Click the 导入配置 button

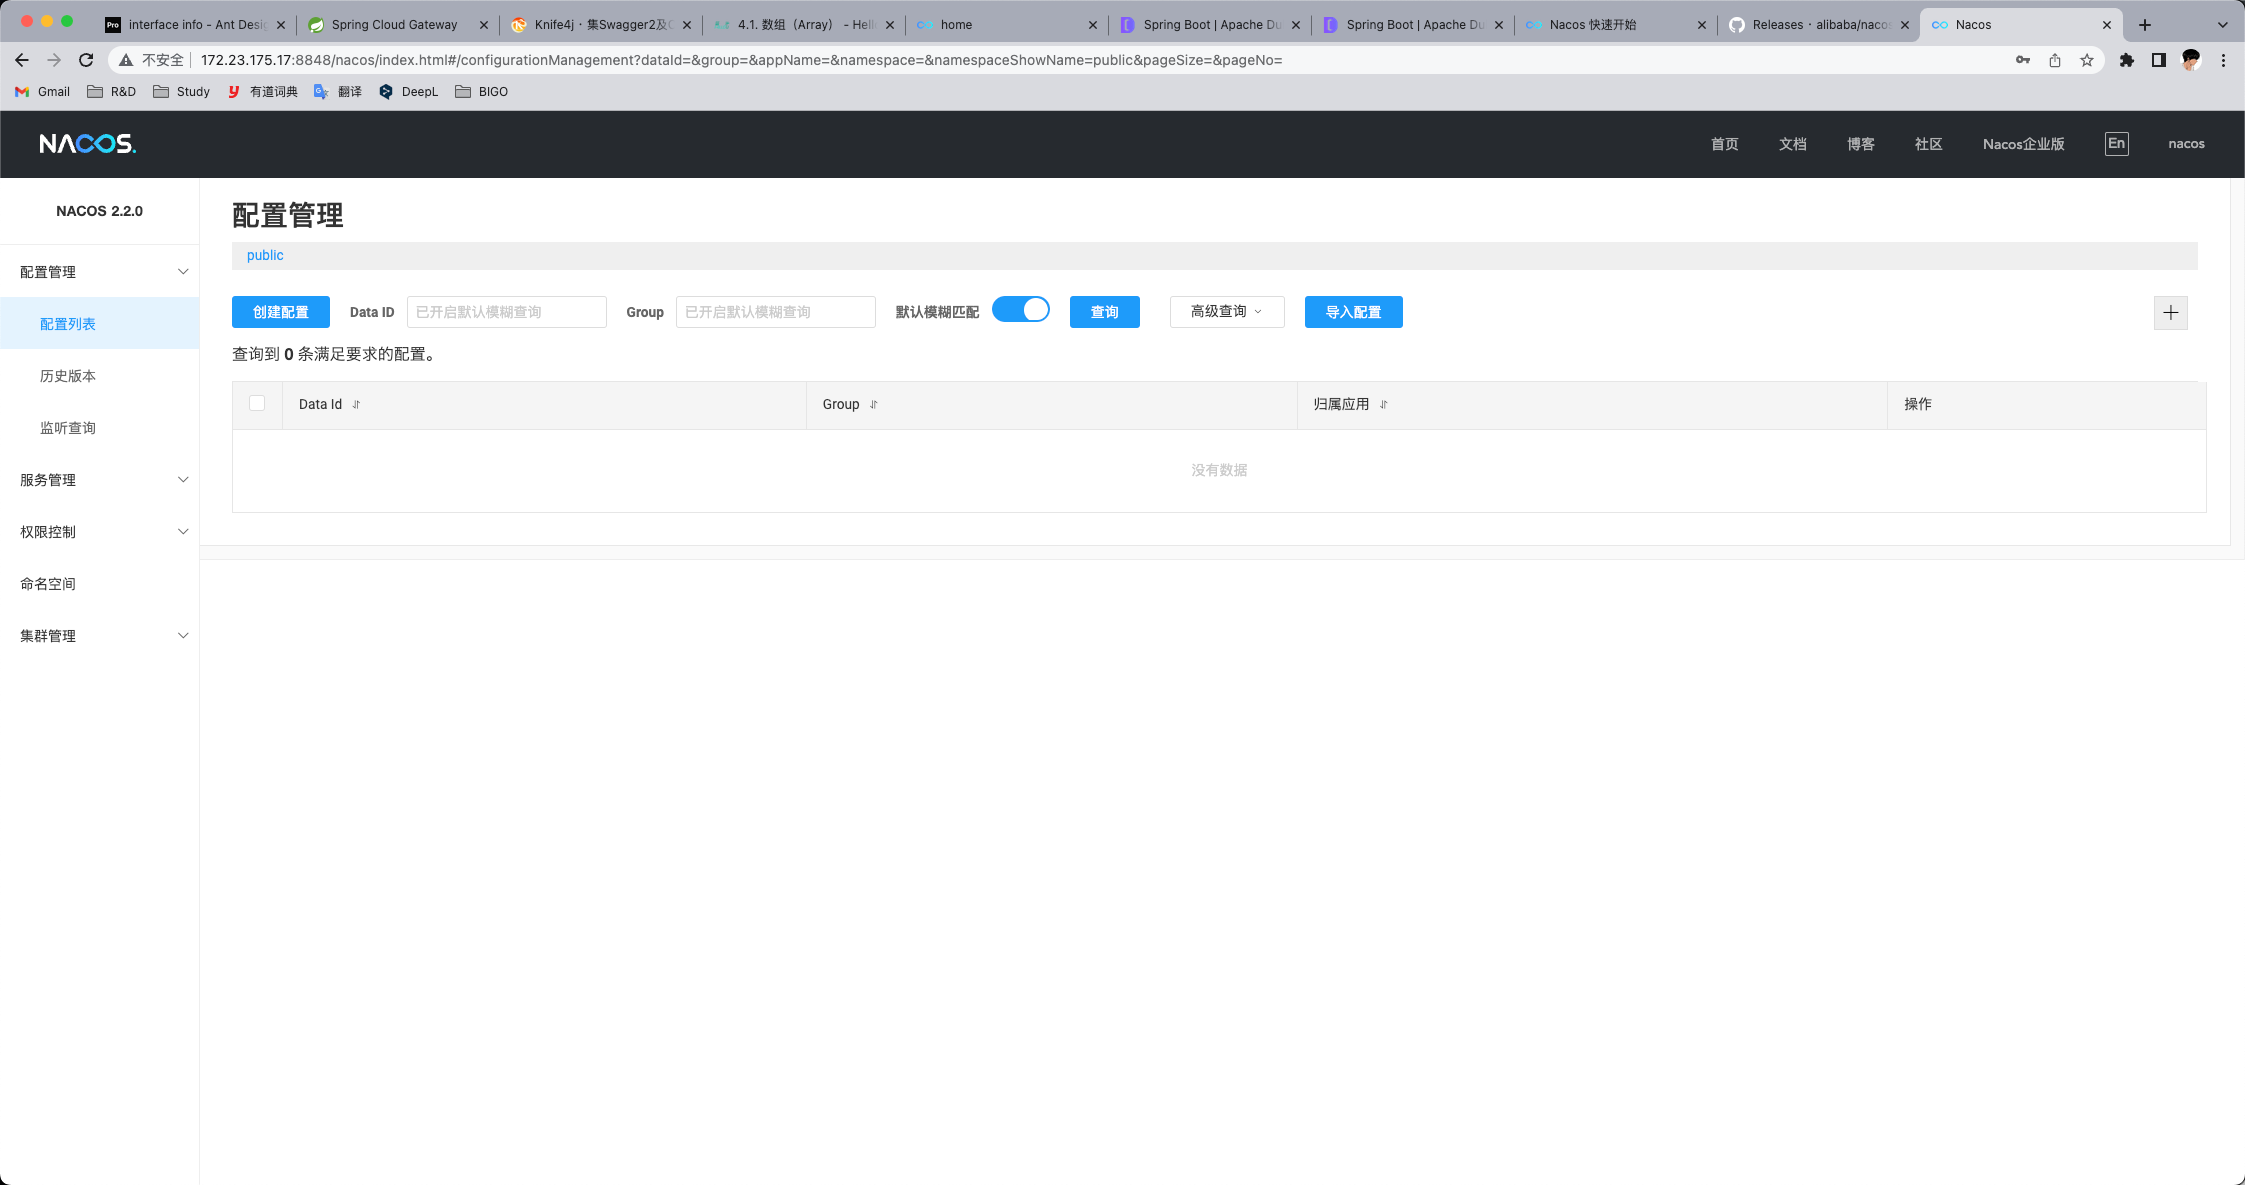pos(1353,312)
